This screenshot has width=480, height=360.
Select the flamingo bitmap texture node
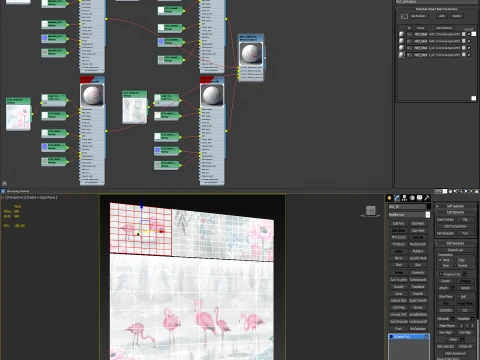(18, 114)
